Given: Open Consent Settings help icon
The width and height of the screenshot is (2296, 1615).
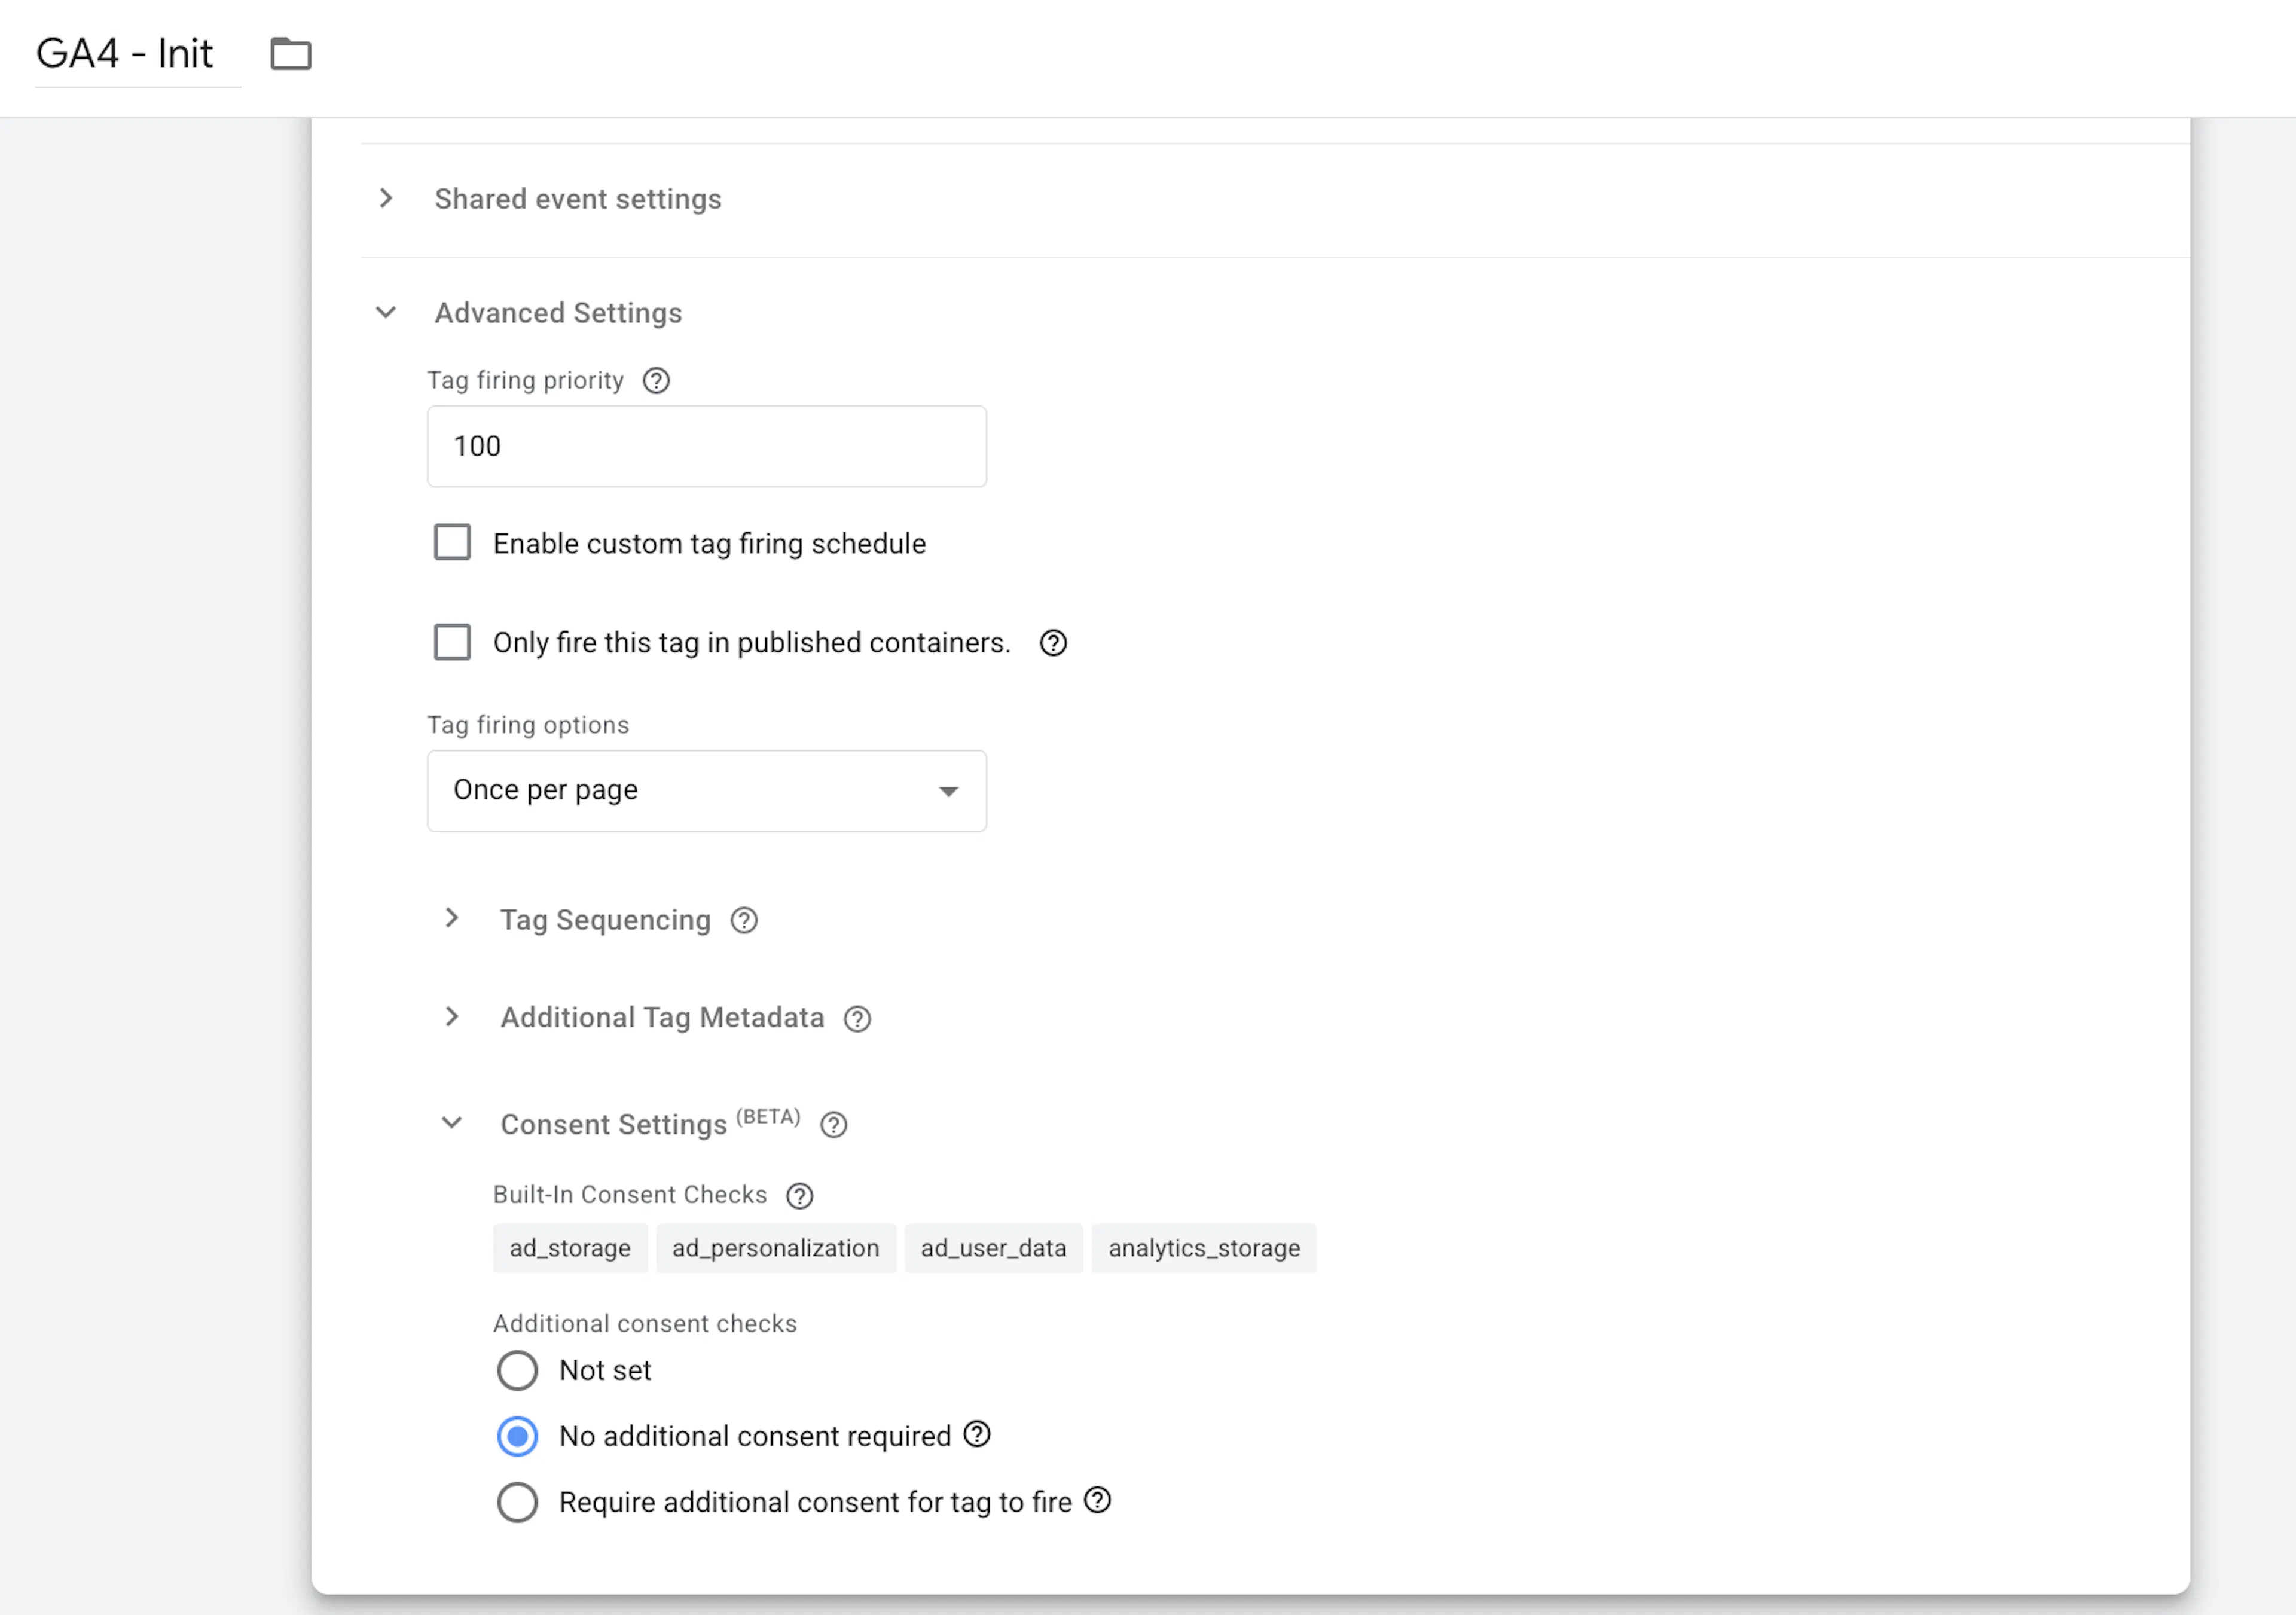Looking at the screenshot, I should [x=833, y=1125].
